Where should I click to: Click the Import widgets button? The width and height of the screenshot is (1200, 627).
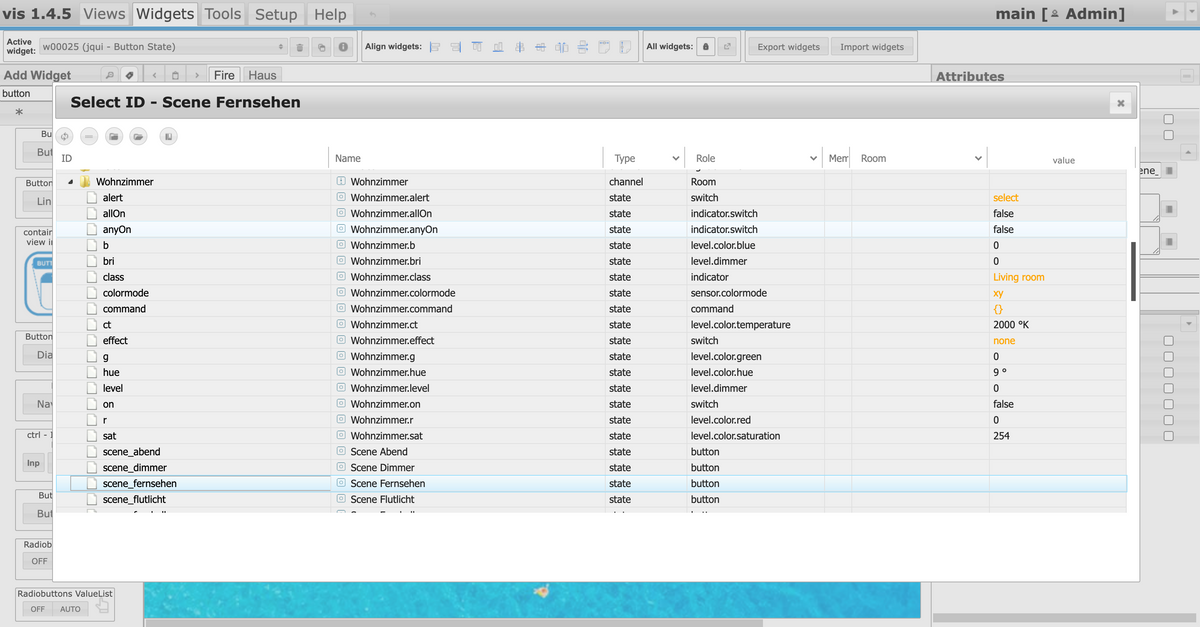[x=872, y=47]
